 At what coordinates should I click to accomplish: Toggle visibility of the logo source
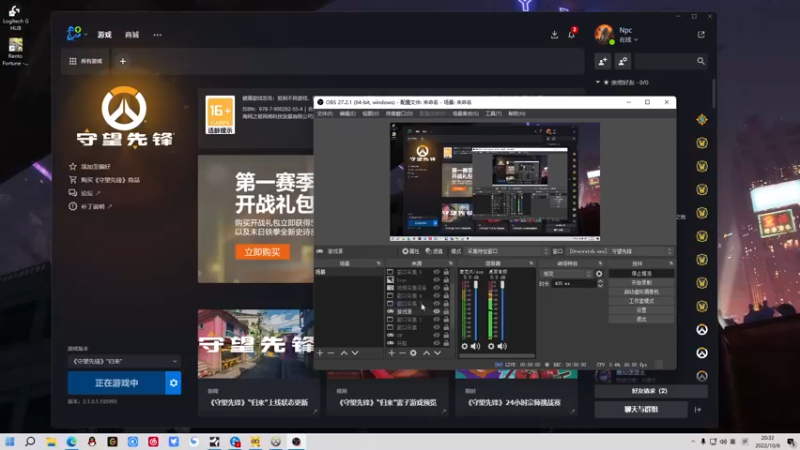(x=437, y=280)
